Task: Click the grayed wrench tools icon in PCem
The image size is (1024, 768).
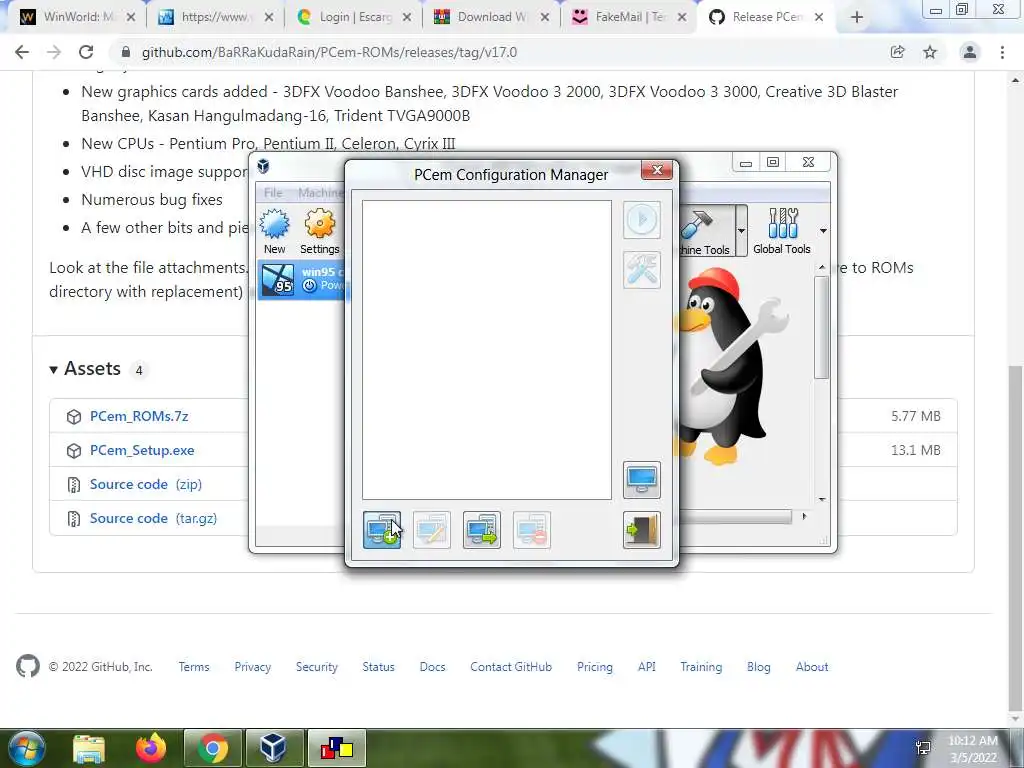Action: tap(642, 270)
